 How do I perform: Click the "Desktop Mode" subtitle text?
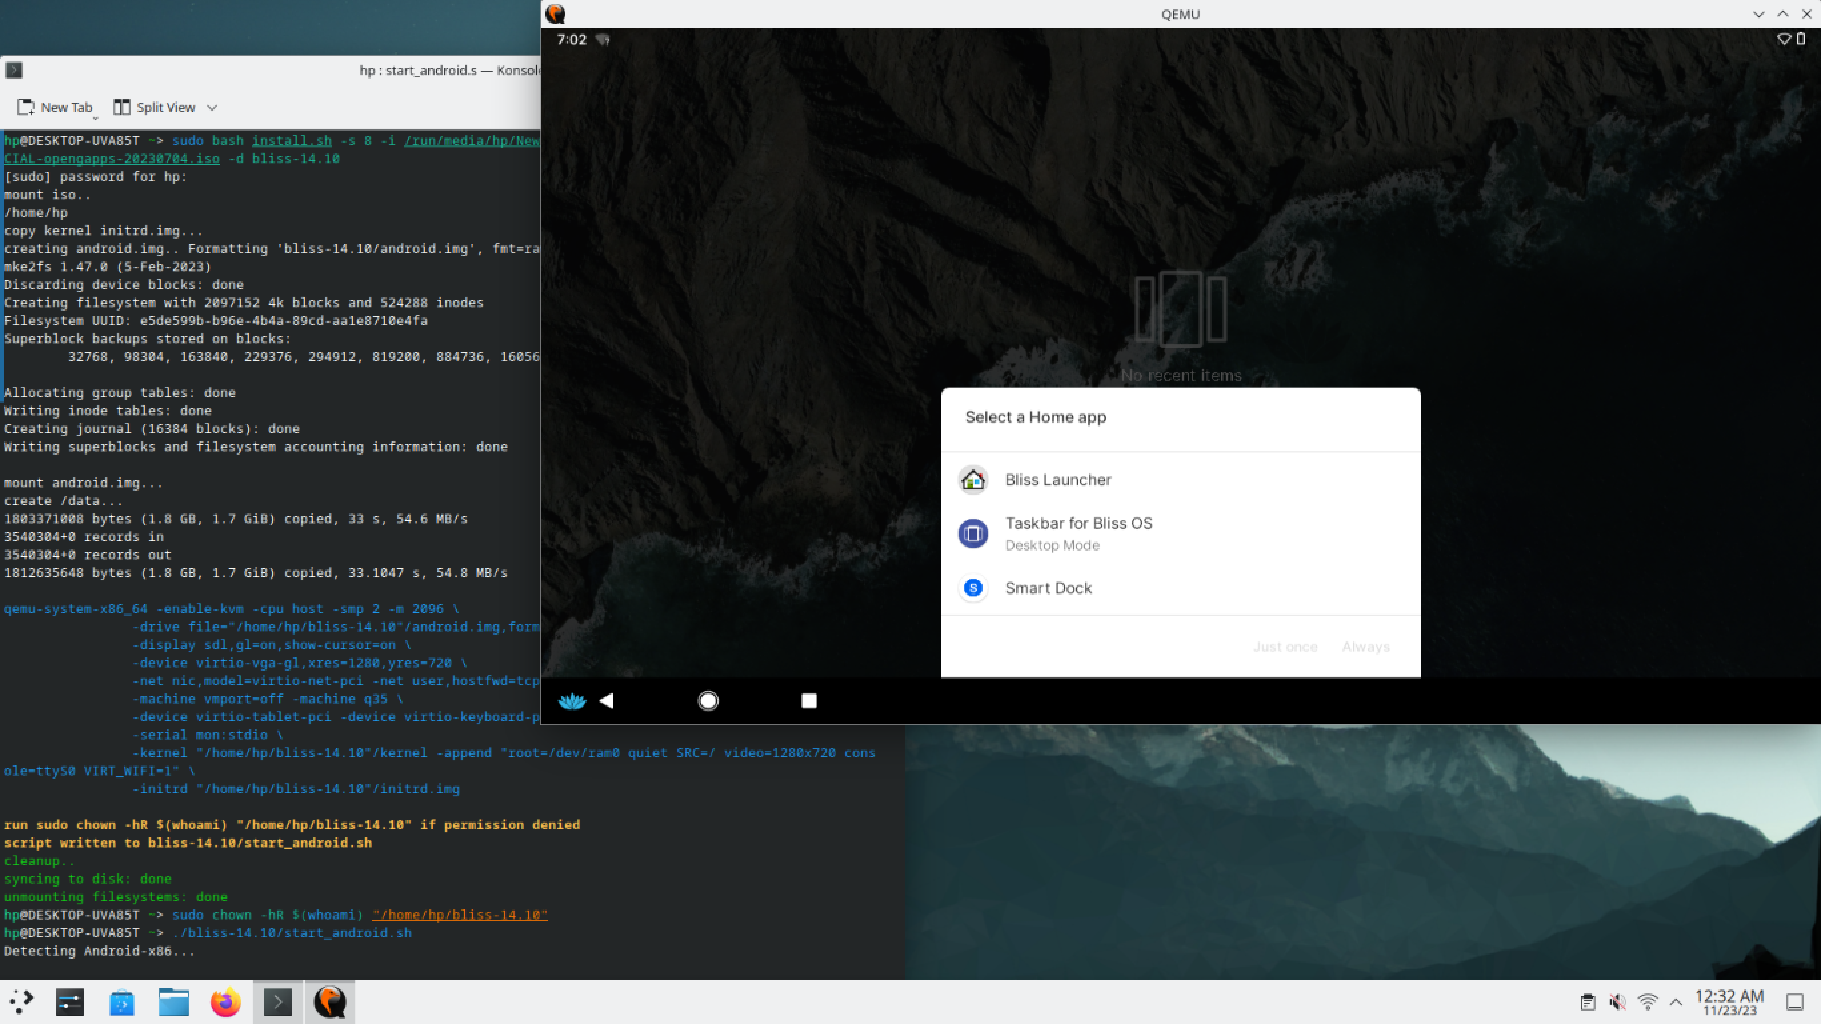(1052, 545)
